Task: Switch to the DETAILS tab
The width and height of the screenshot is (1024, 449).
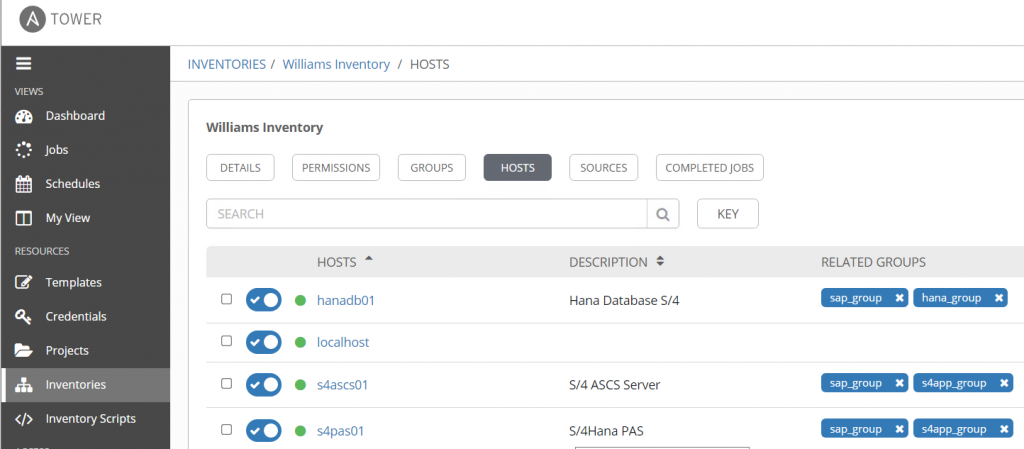Action: coord(240,168)
